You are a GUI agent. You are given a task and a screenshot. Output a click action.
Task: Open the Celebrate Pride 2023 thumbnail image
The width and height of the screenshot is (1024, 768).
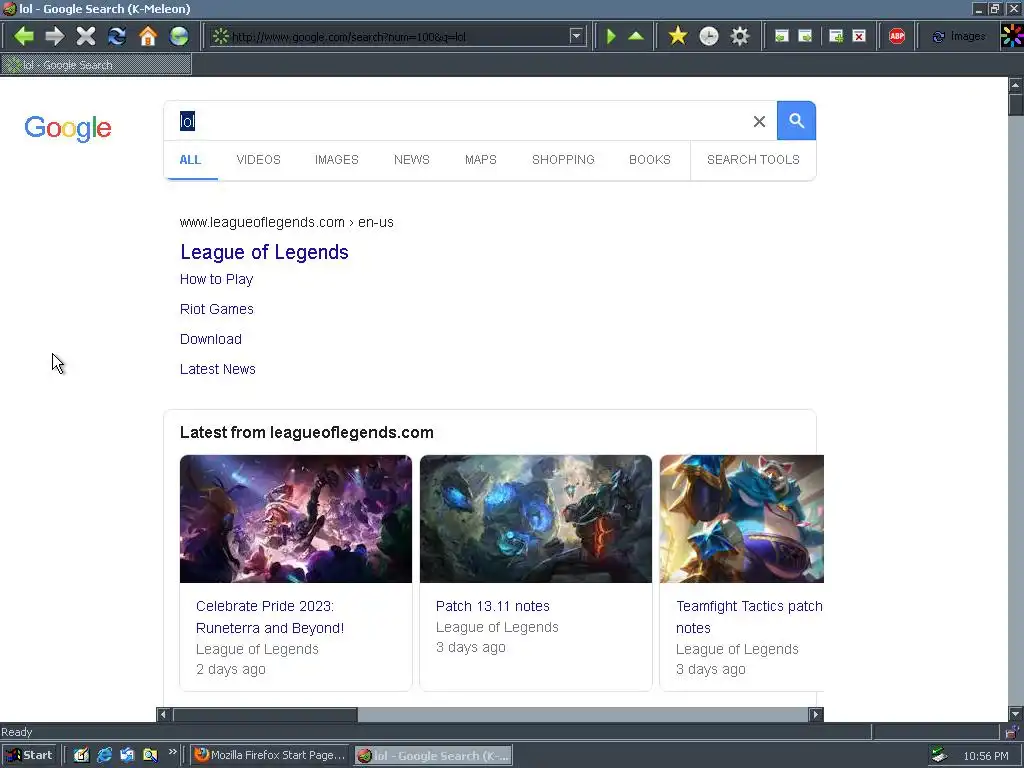296,519
